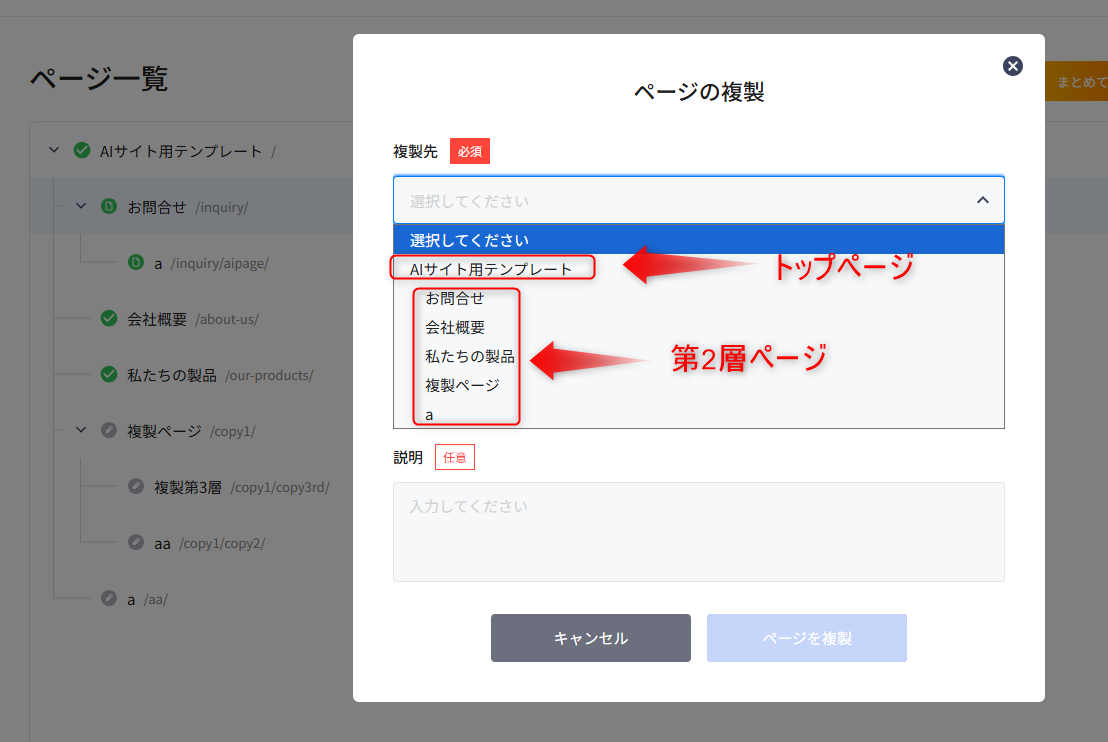Screen dimensions: 1108x742
Task: Click the page icon next to お問合せ
Action: [109, 207]
